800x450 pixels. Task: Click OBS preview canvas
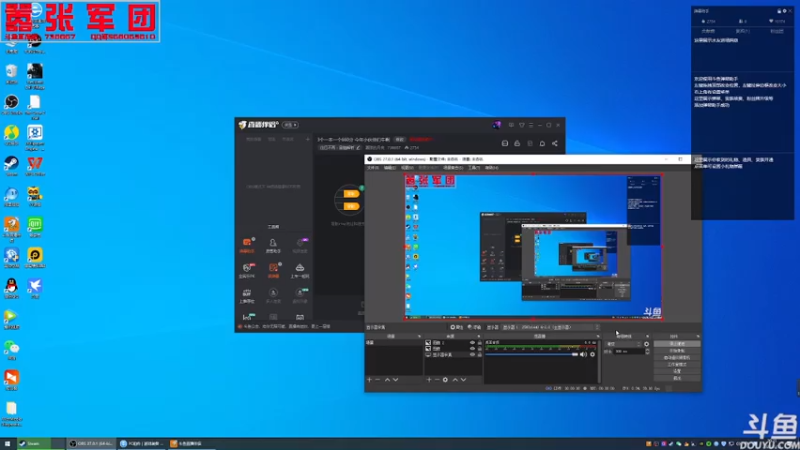[534, 247]
